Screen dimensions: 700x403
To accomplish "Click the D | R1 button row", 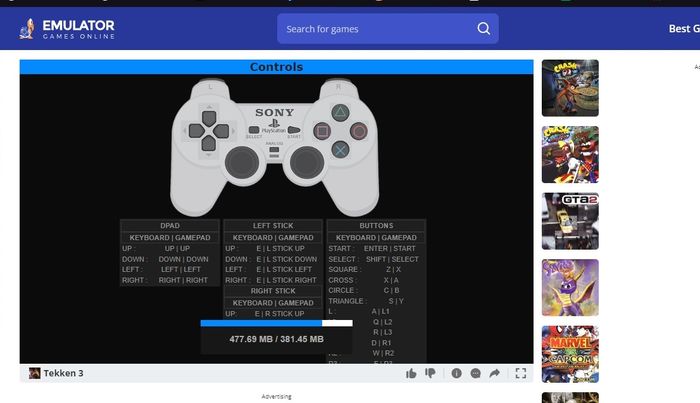I will (x=376, y=343).
